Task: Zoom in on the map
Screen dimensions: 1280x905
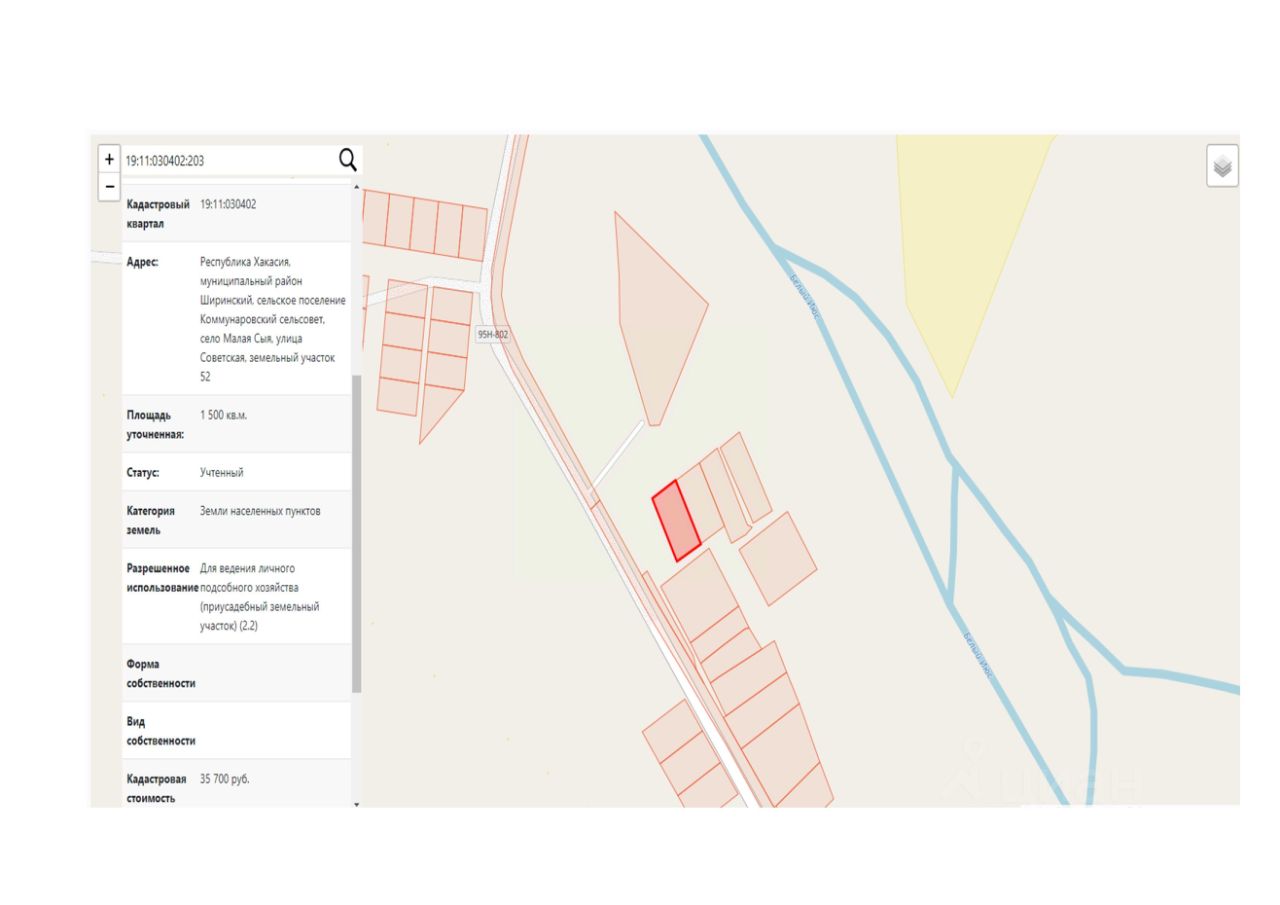Action: [x=110, y=160]
